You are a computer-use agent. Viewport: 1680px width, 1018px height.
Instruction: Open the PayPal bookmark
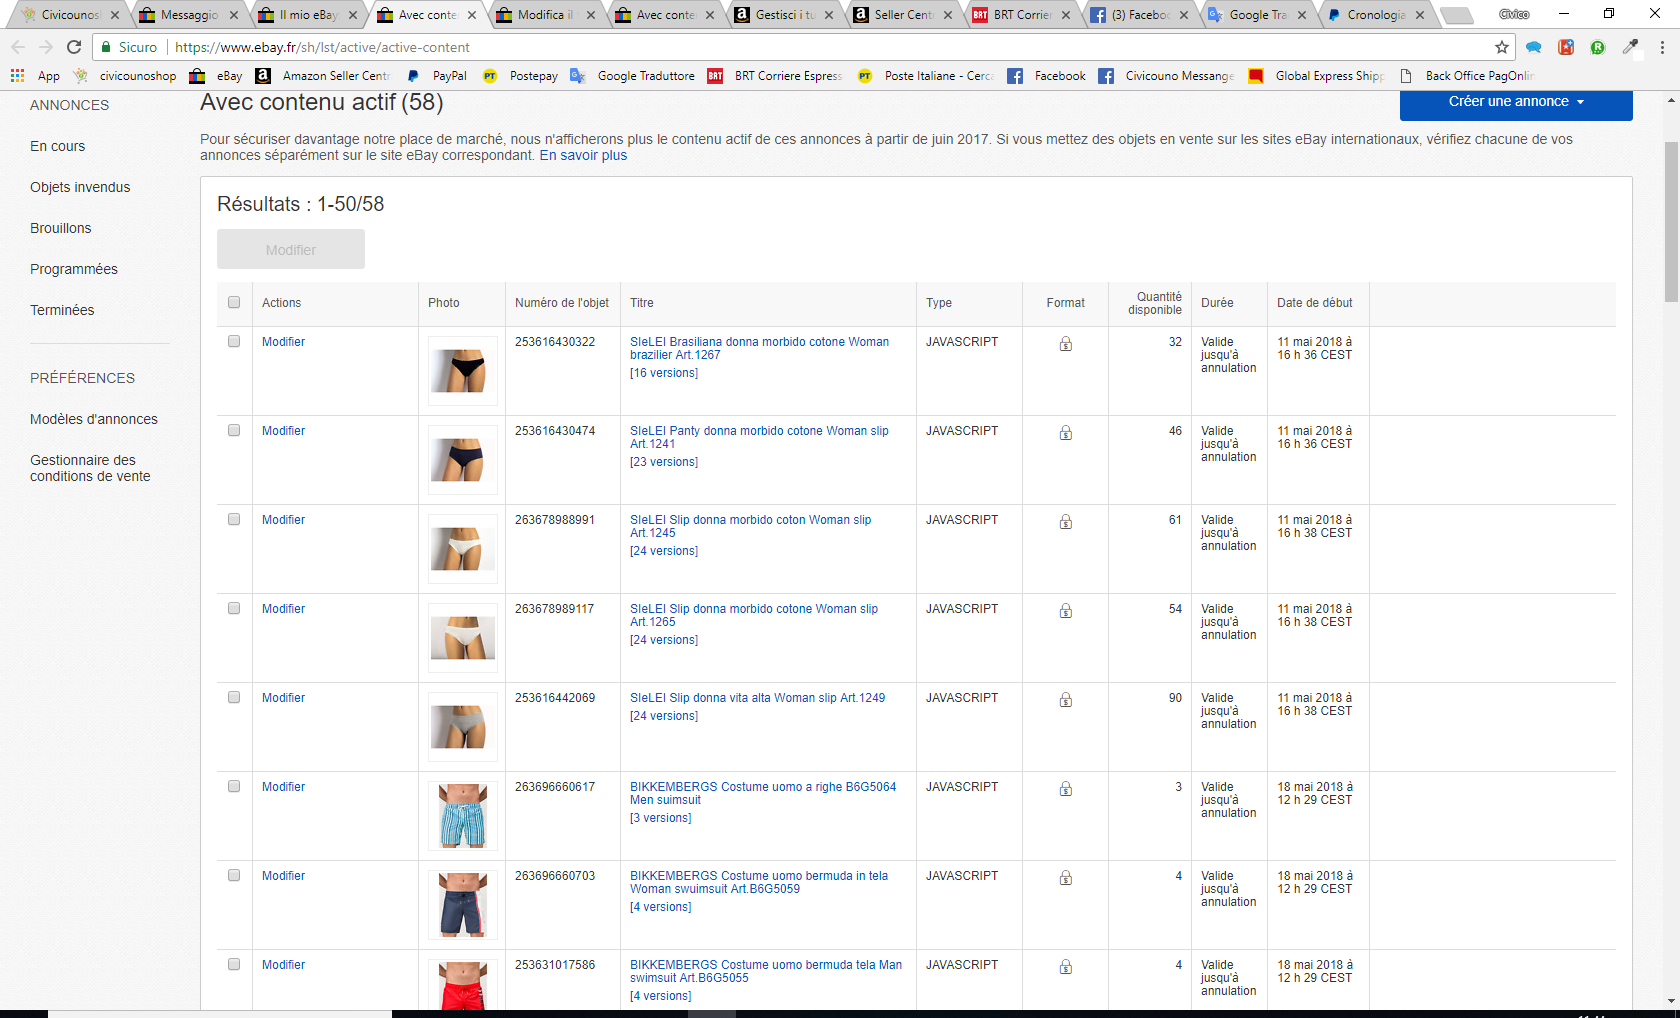tap(436, 76)
